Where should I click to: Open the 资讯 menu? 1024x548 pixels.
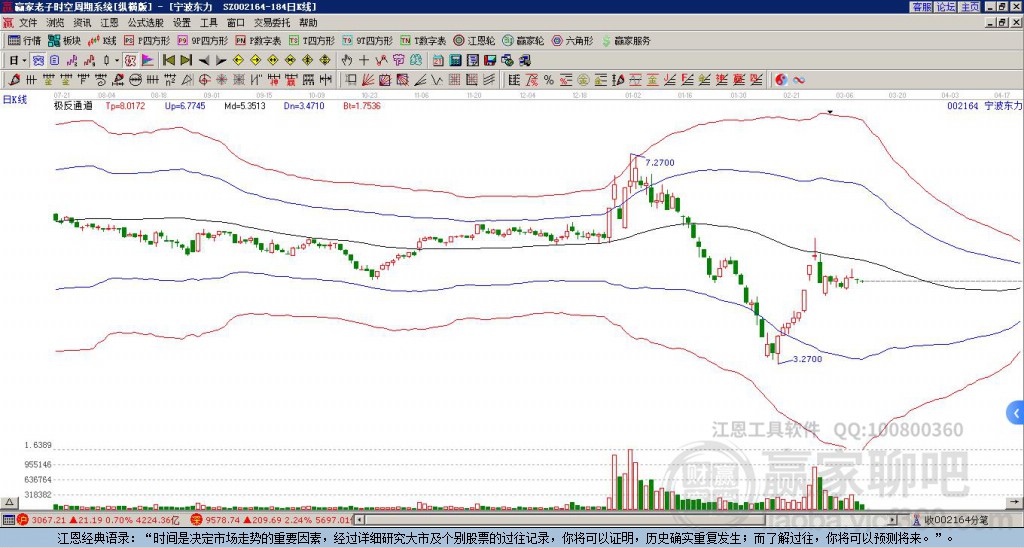[x=82, y=23]
